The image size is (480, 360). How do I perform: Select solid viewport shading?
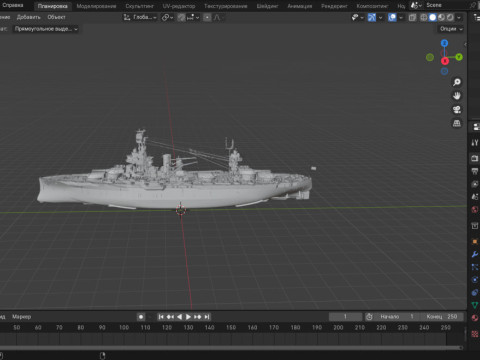pos(433,17)
